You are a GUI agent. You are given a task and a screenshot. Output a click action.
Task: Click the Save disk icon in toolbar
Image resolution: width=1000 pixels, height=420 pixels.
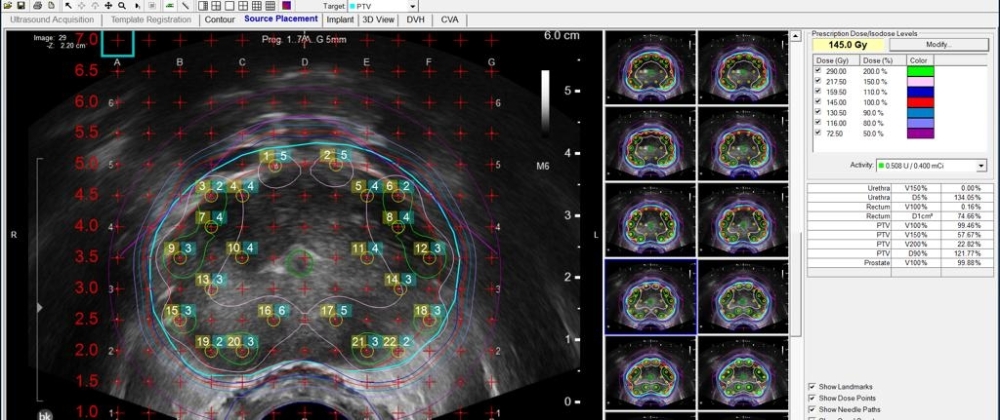pos(22,5)
